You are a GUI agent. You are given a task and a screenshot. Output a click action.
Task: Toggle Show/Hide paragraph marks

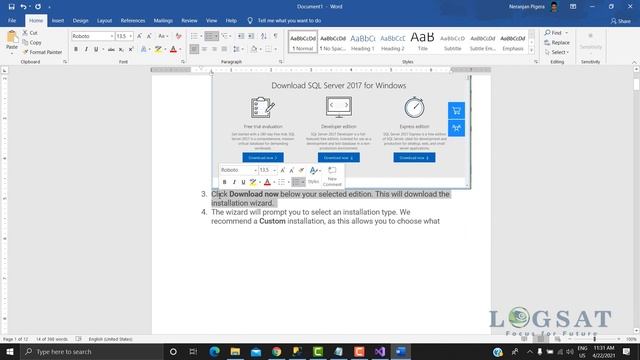(276, 36)
